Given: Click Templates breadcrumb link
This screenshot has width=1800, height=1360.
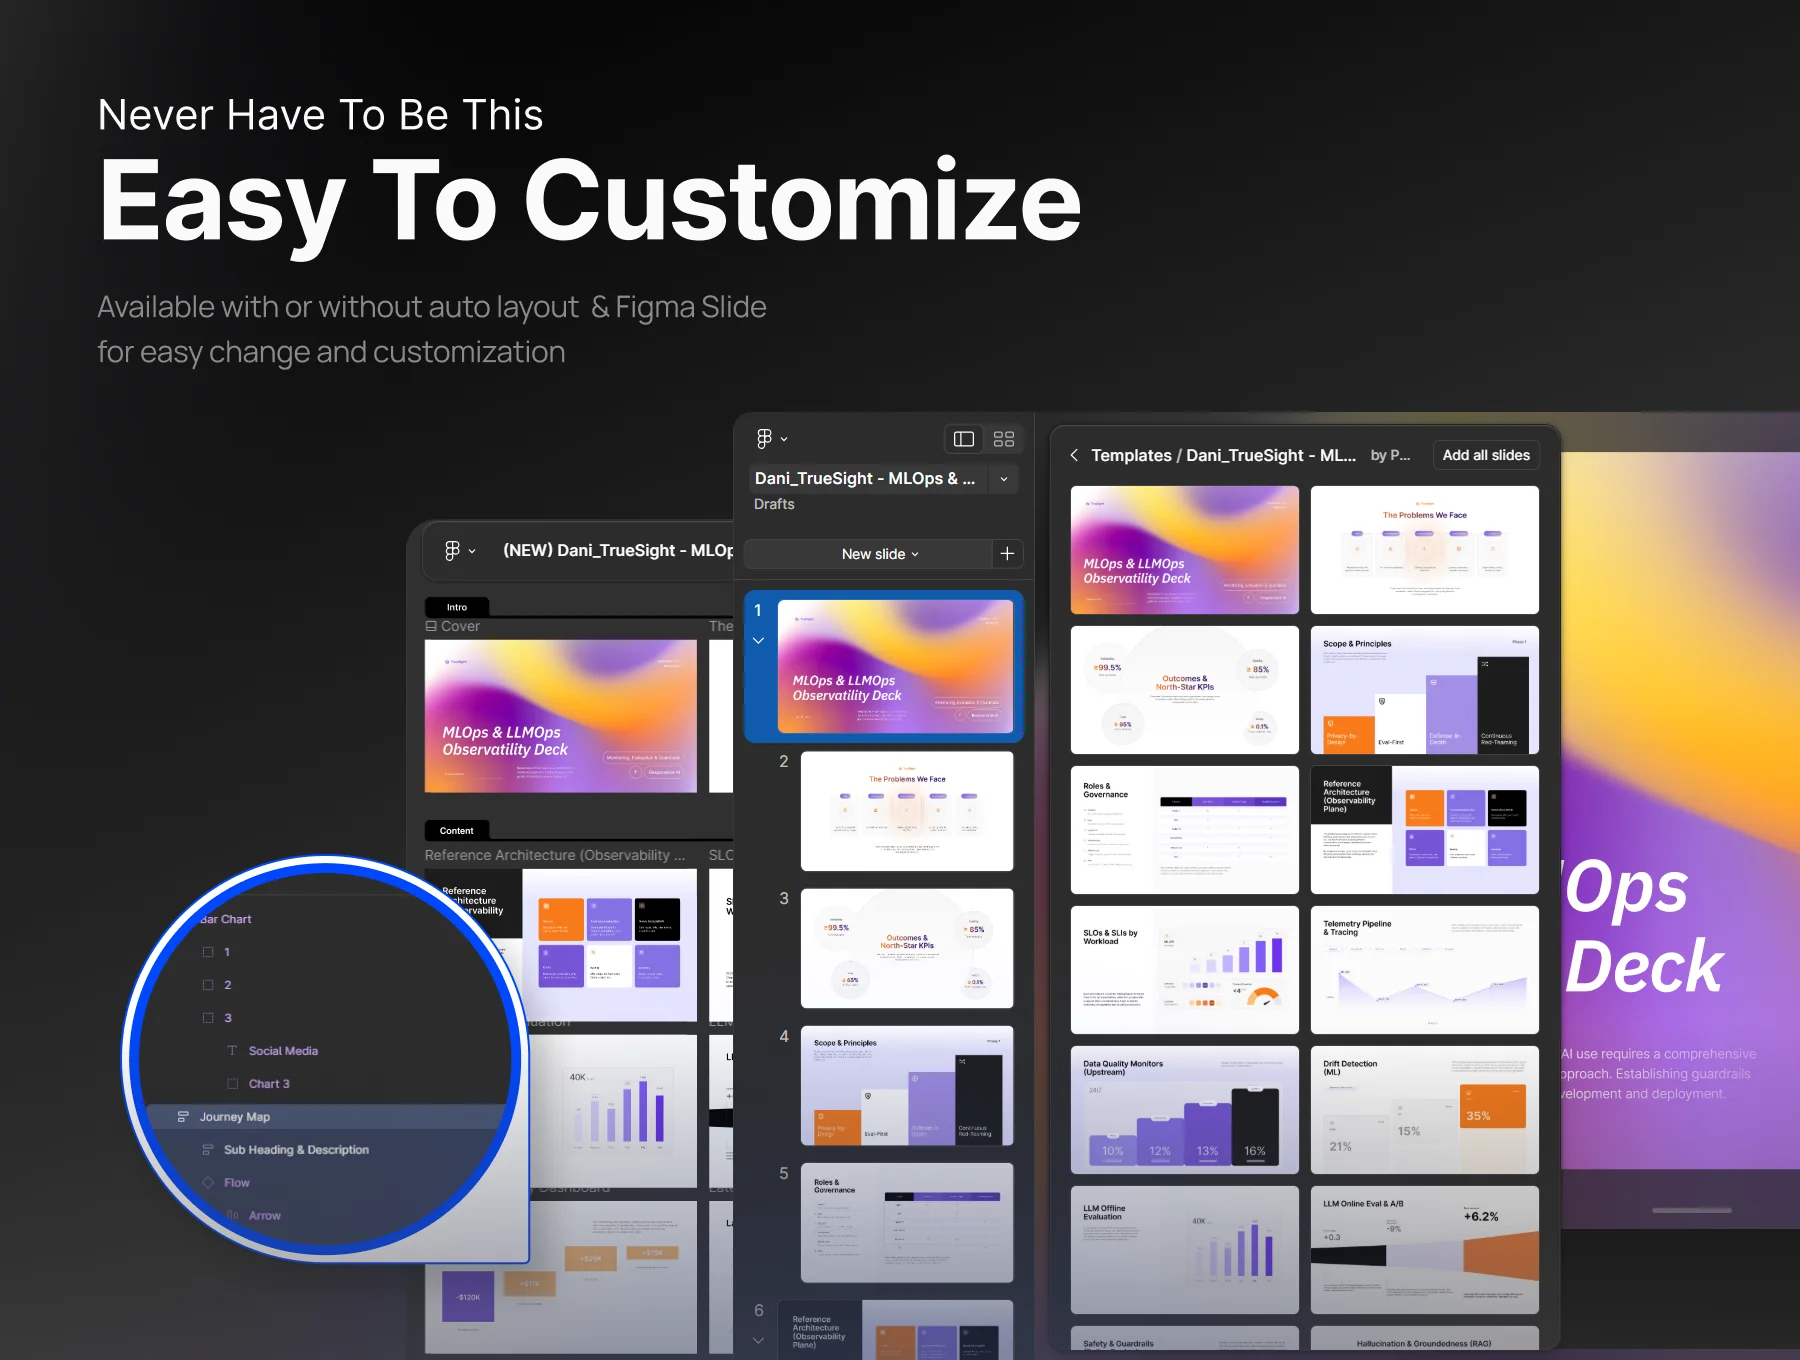Looking at the screenshot, I should pyautogui.click(x=1131, y=455).
